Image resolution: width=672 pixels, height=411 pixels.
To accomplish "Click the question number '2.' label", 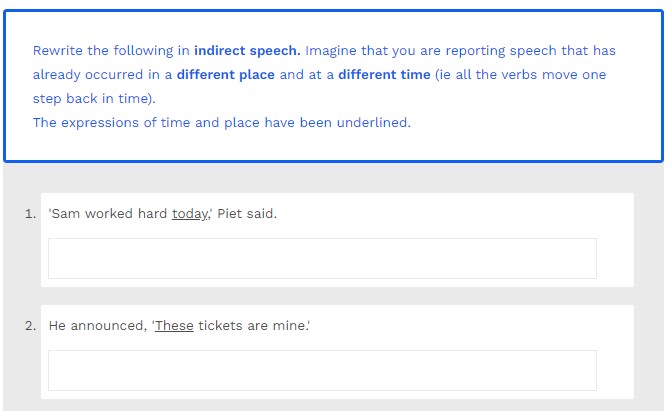I will click(31, 326).
